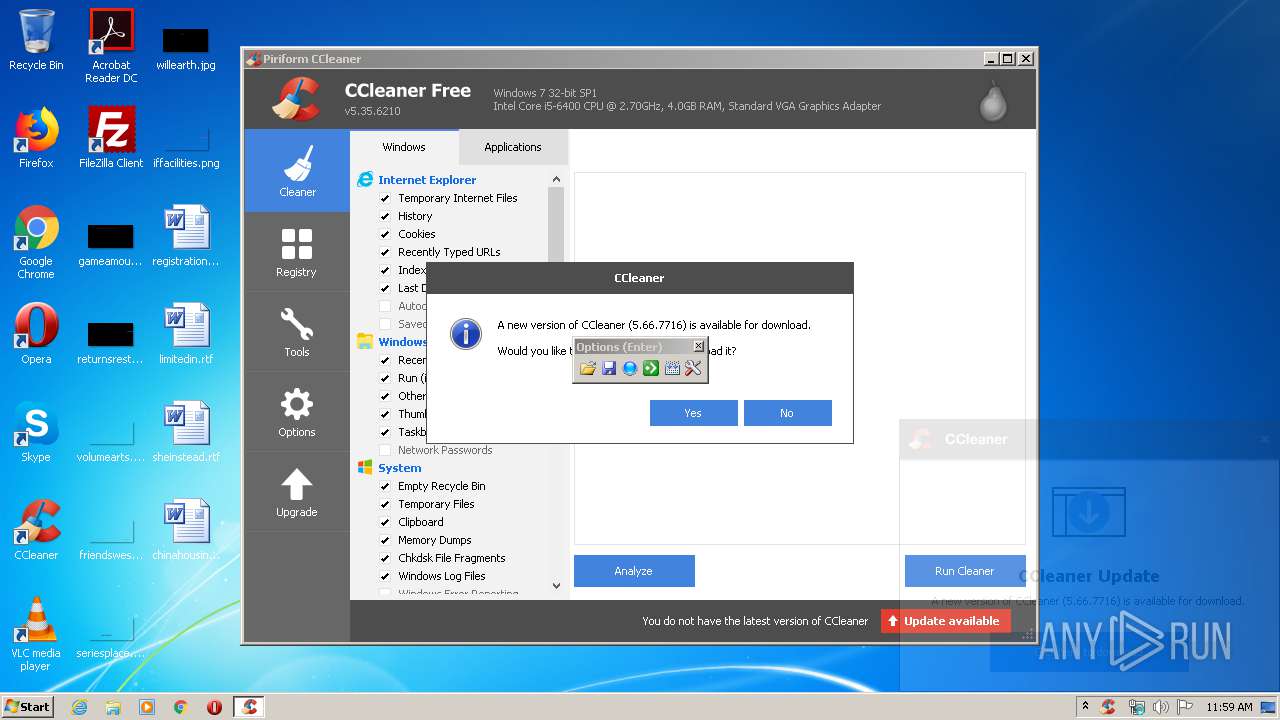Uncheck the Clipboard checkbox
Screen dimensions: 1280x720
385,522
